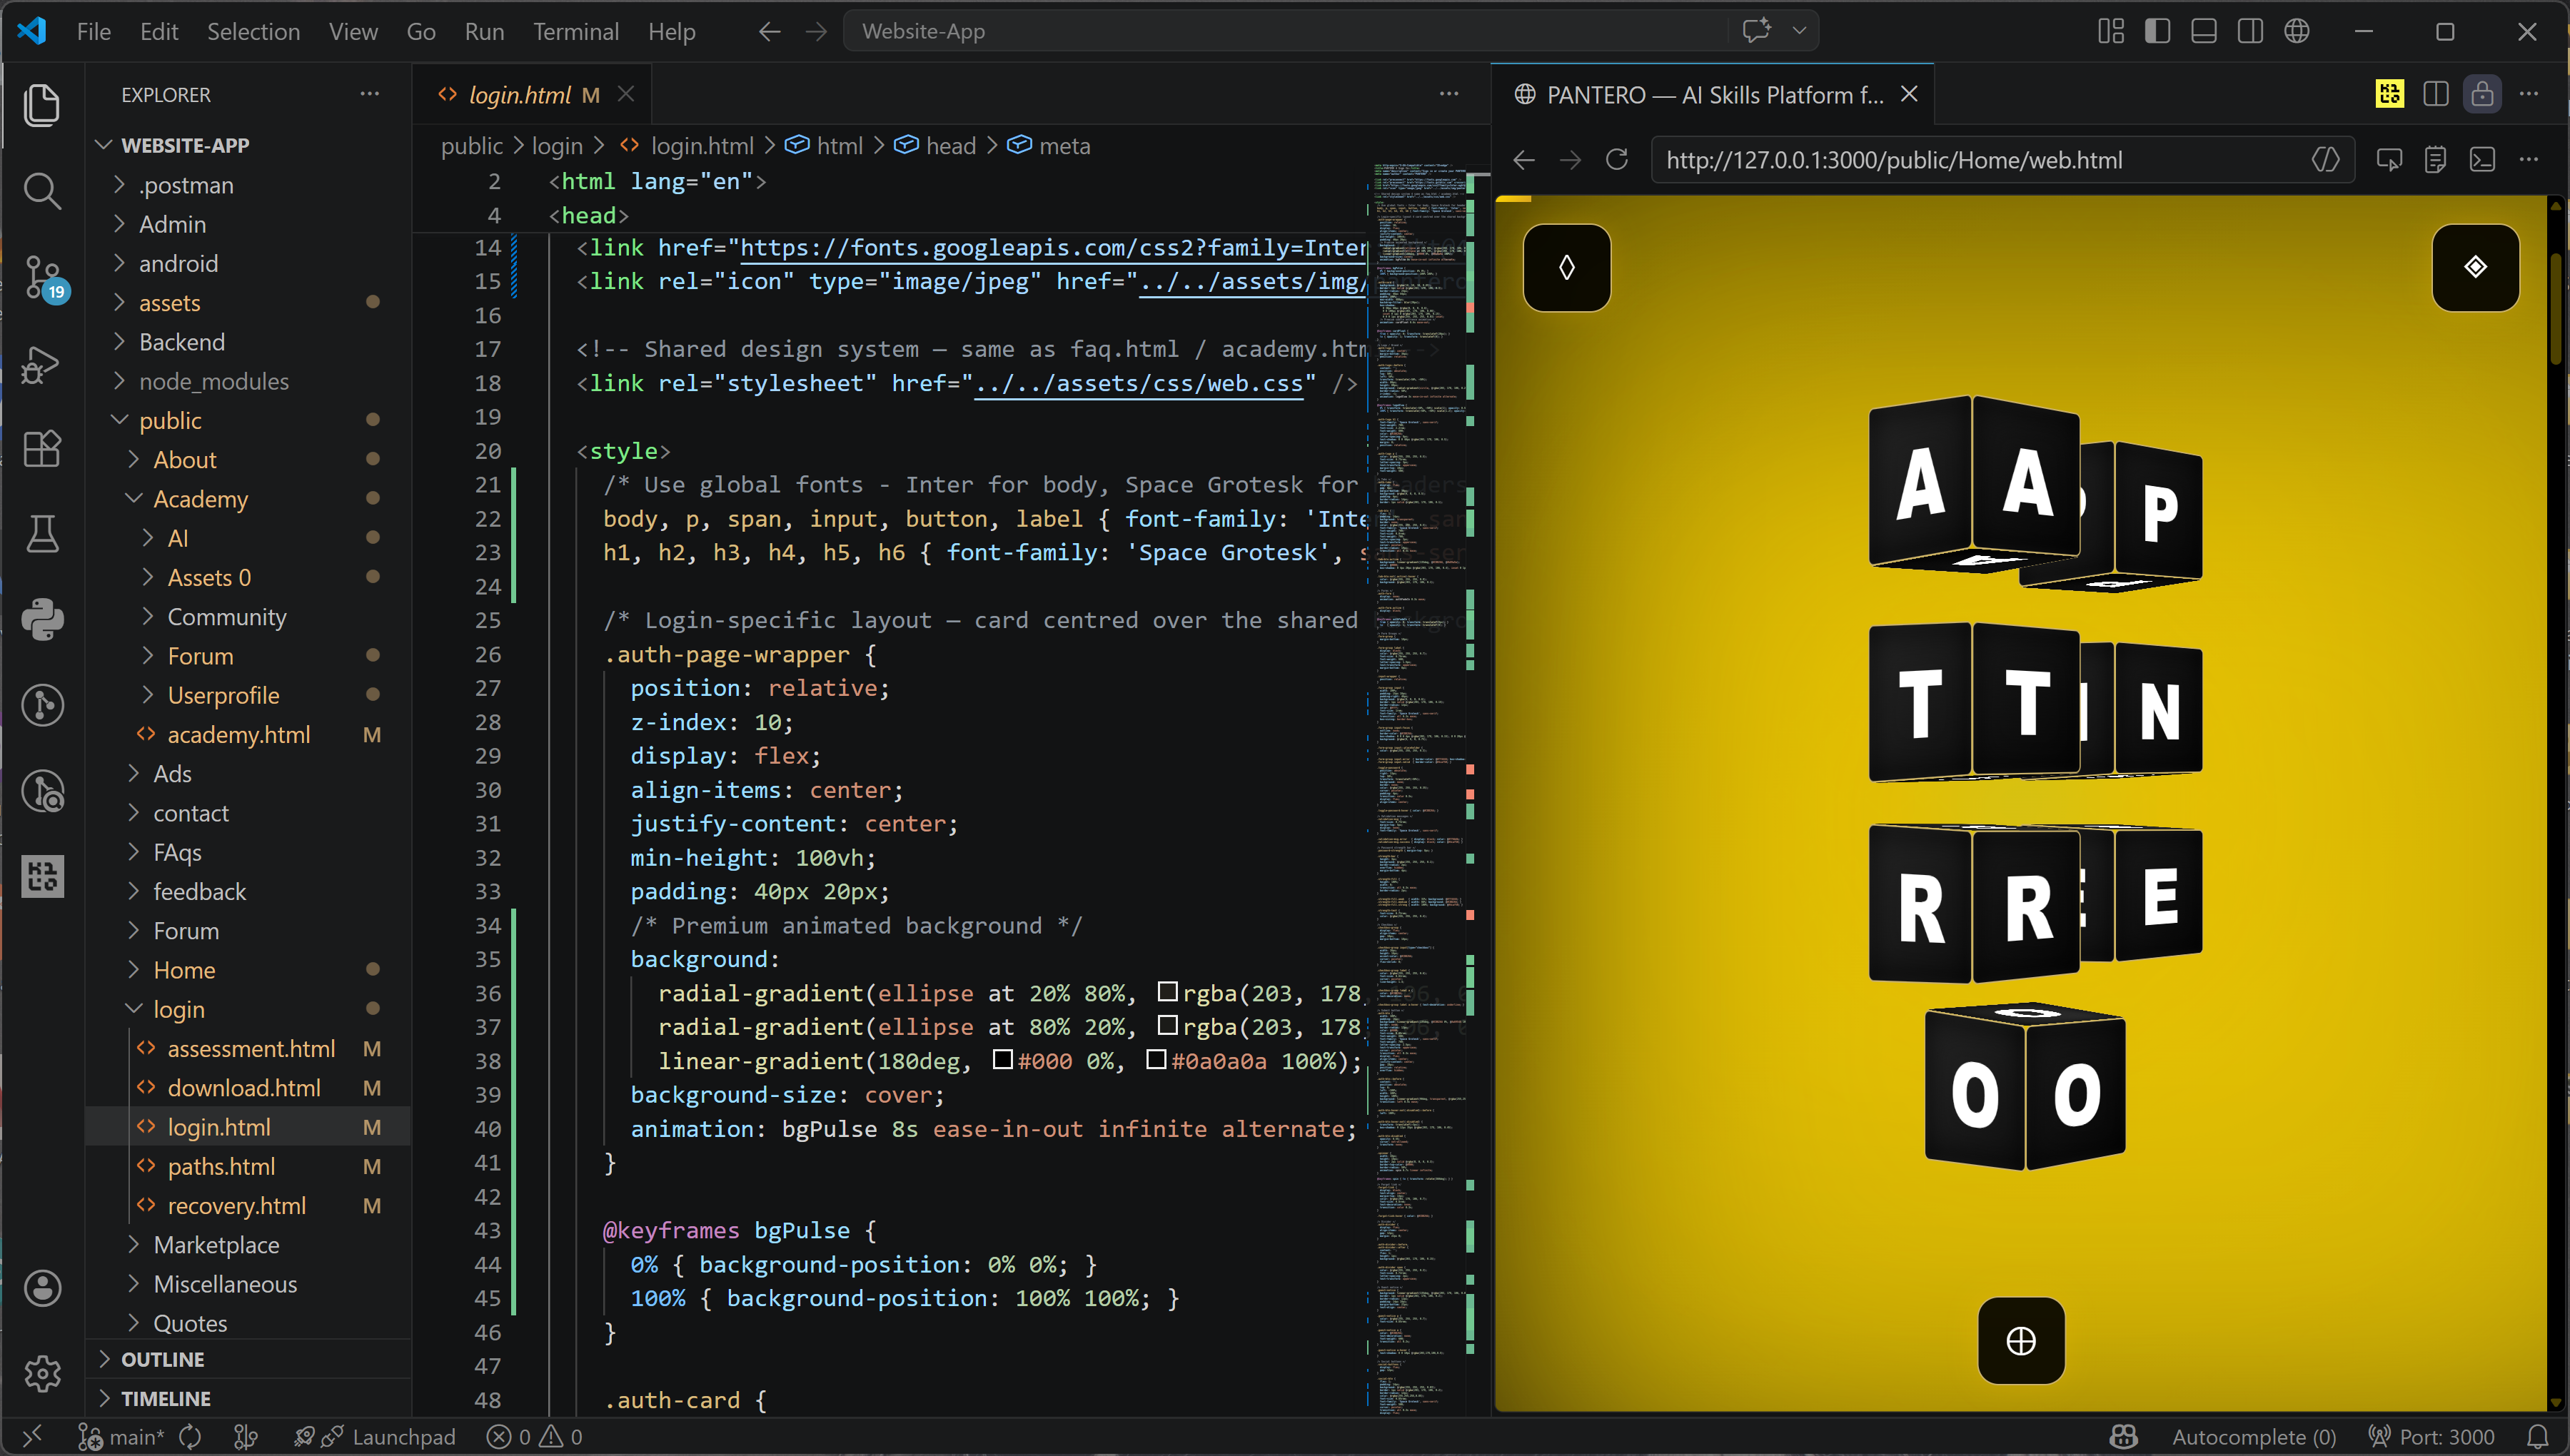2570x1456 pixels.
Task: Open the Accounts icon
Action: (42, 1288)
